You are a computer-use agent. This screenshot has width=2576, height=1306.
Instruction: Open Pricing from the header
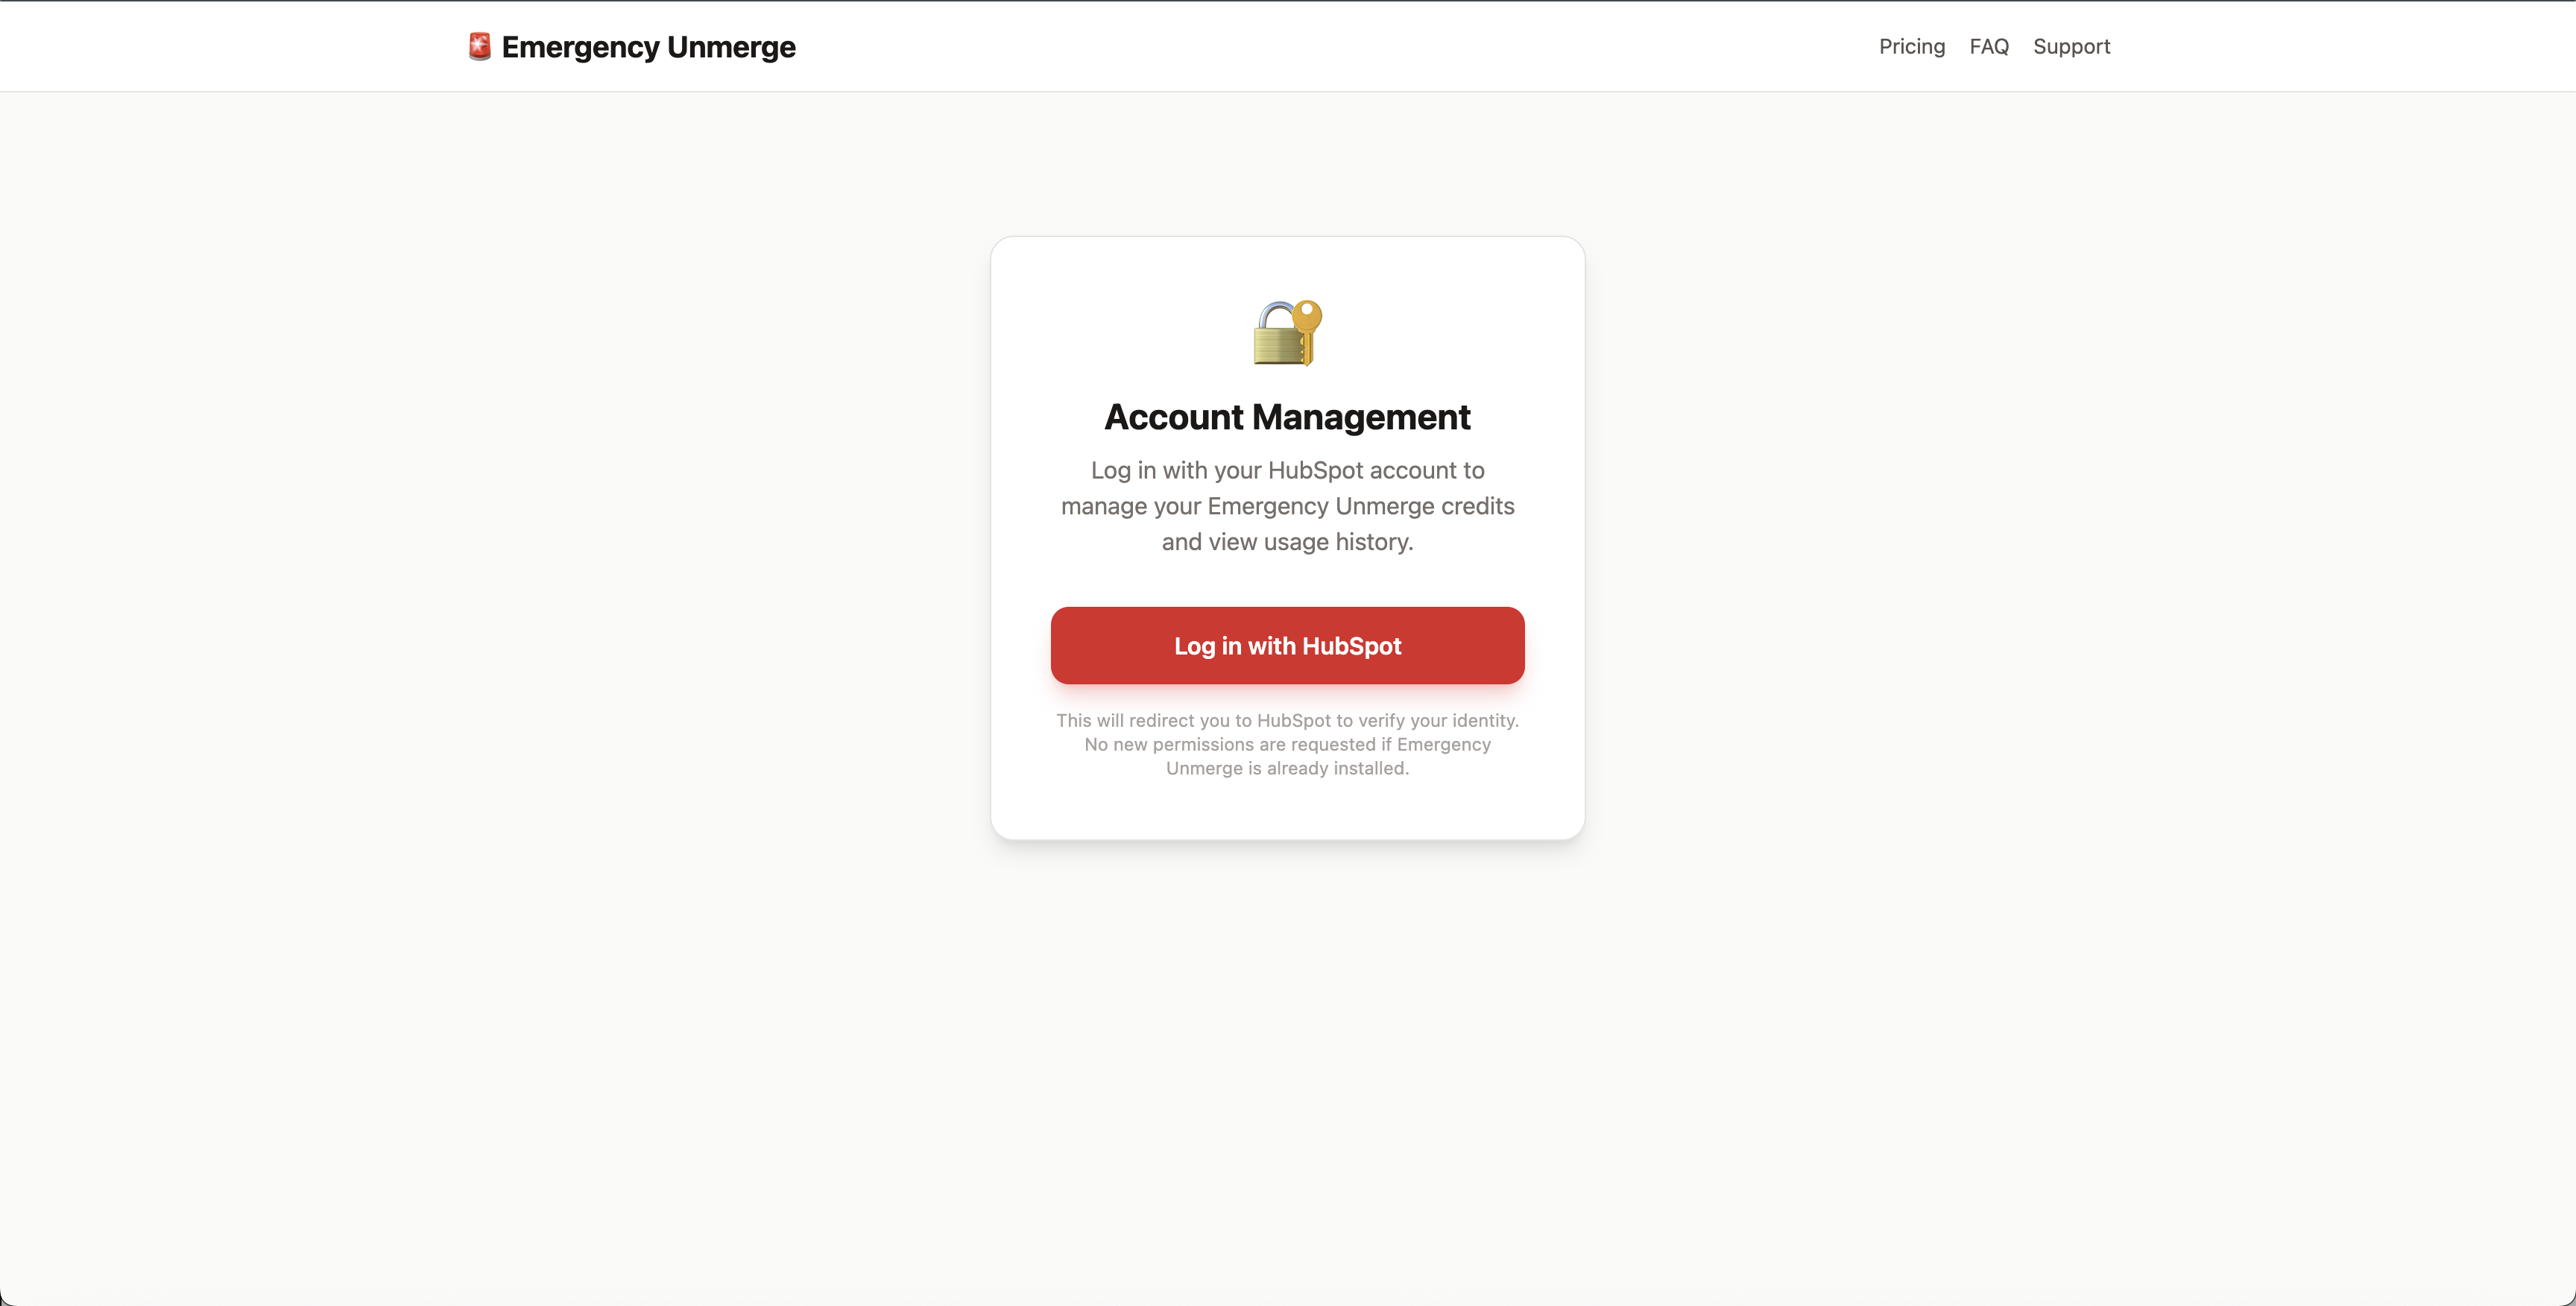[1911, 46]
